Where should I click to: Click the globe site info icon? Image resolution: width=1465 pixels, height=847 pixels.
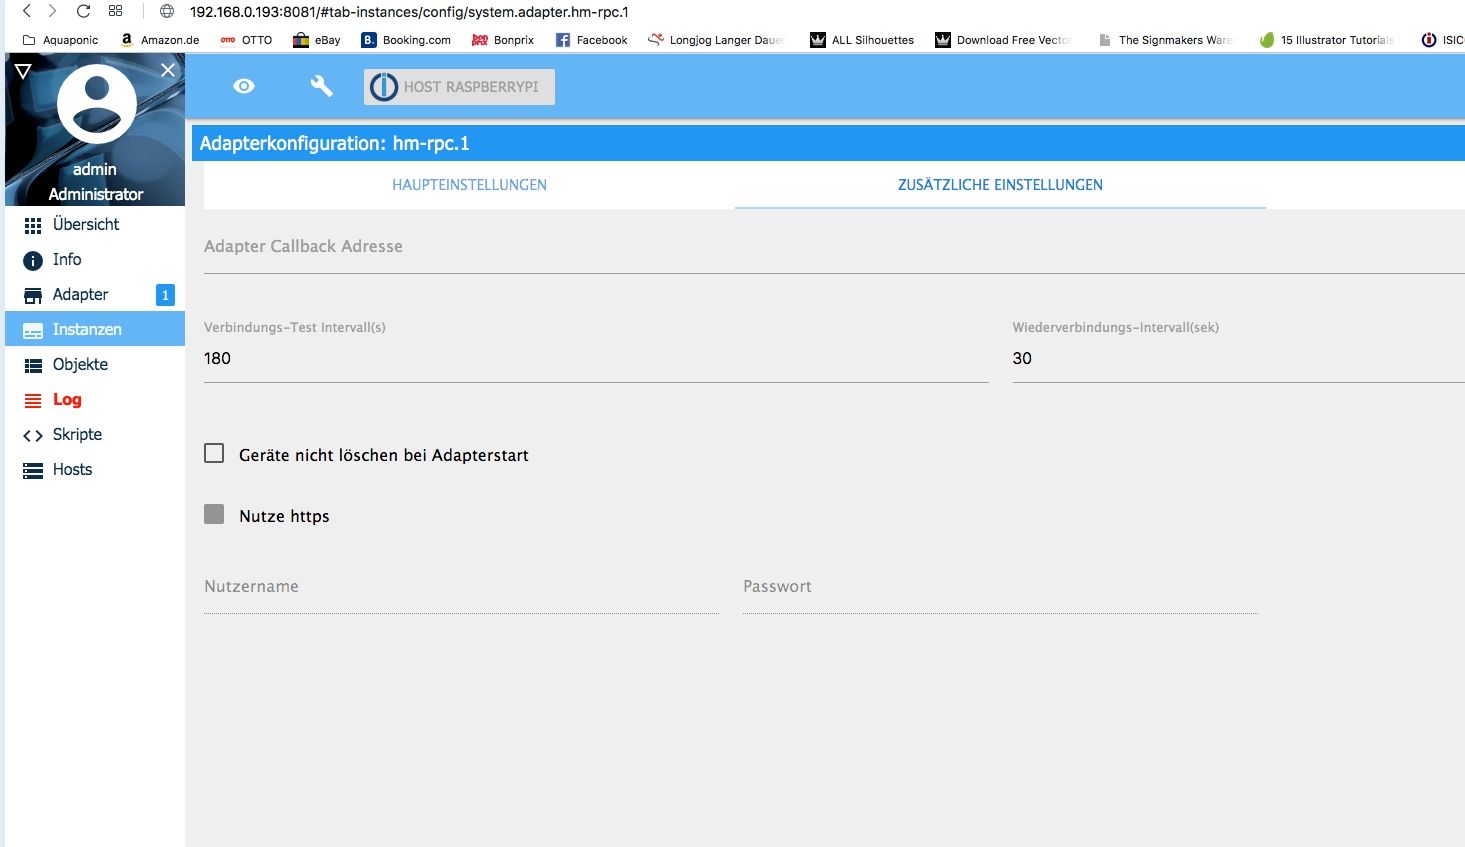pos(167,12)
